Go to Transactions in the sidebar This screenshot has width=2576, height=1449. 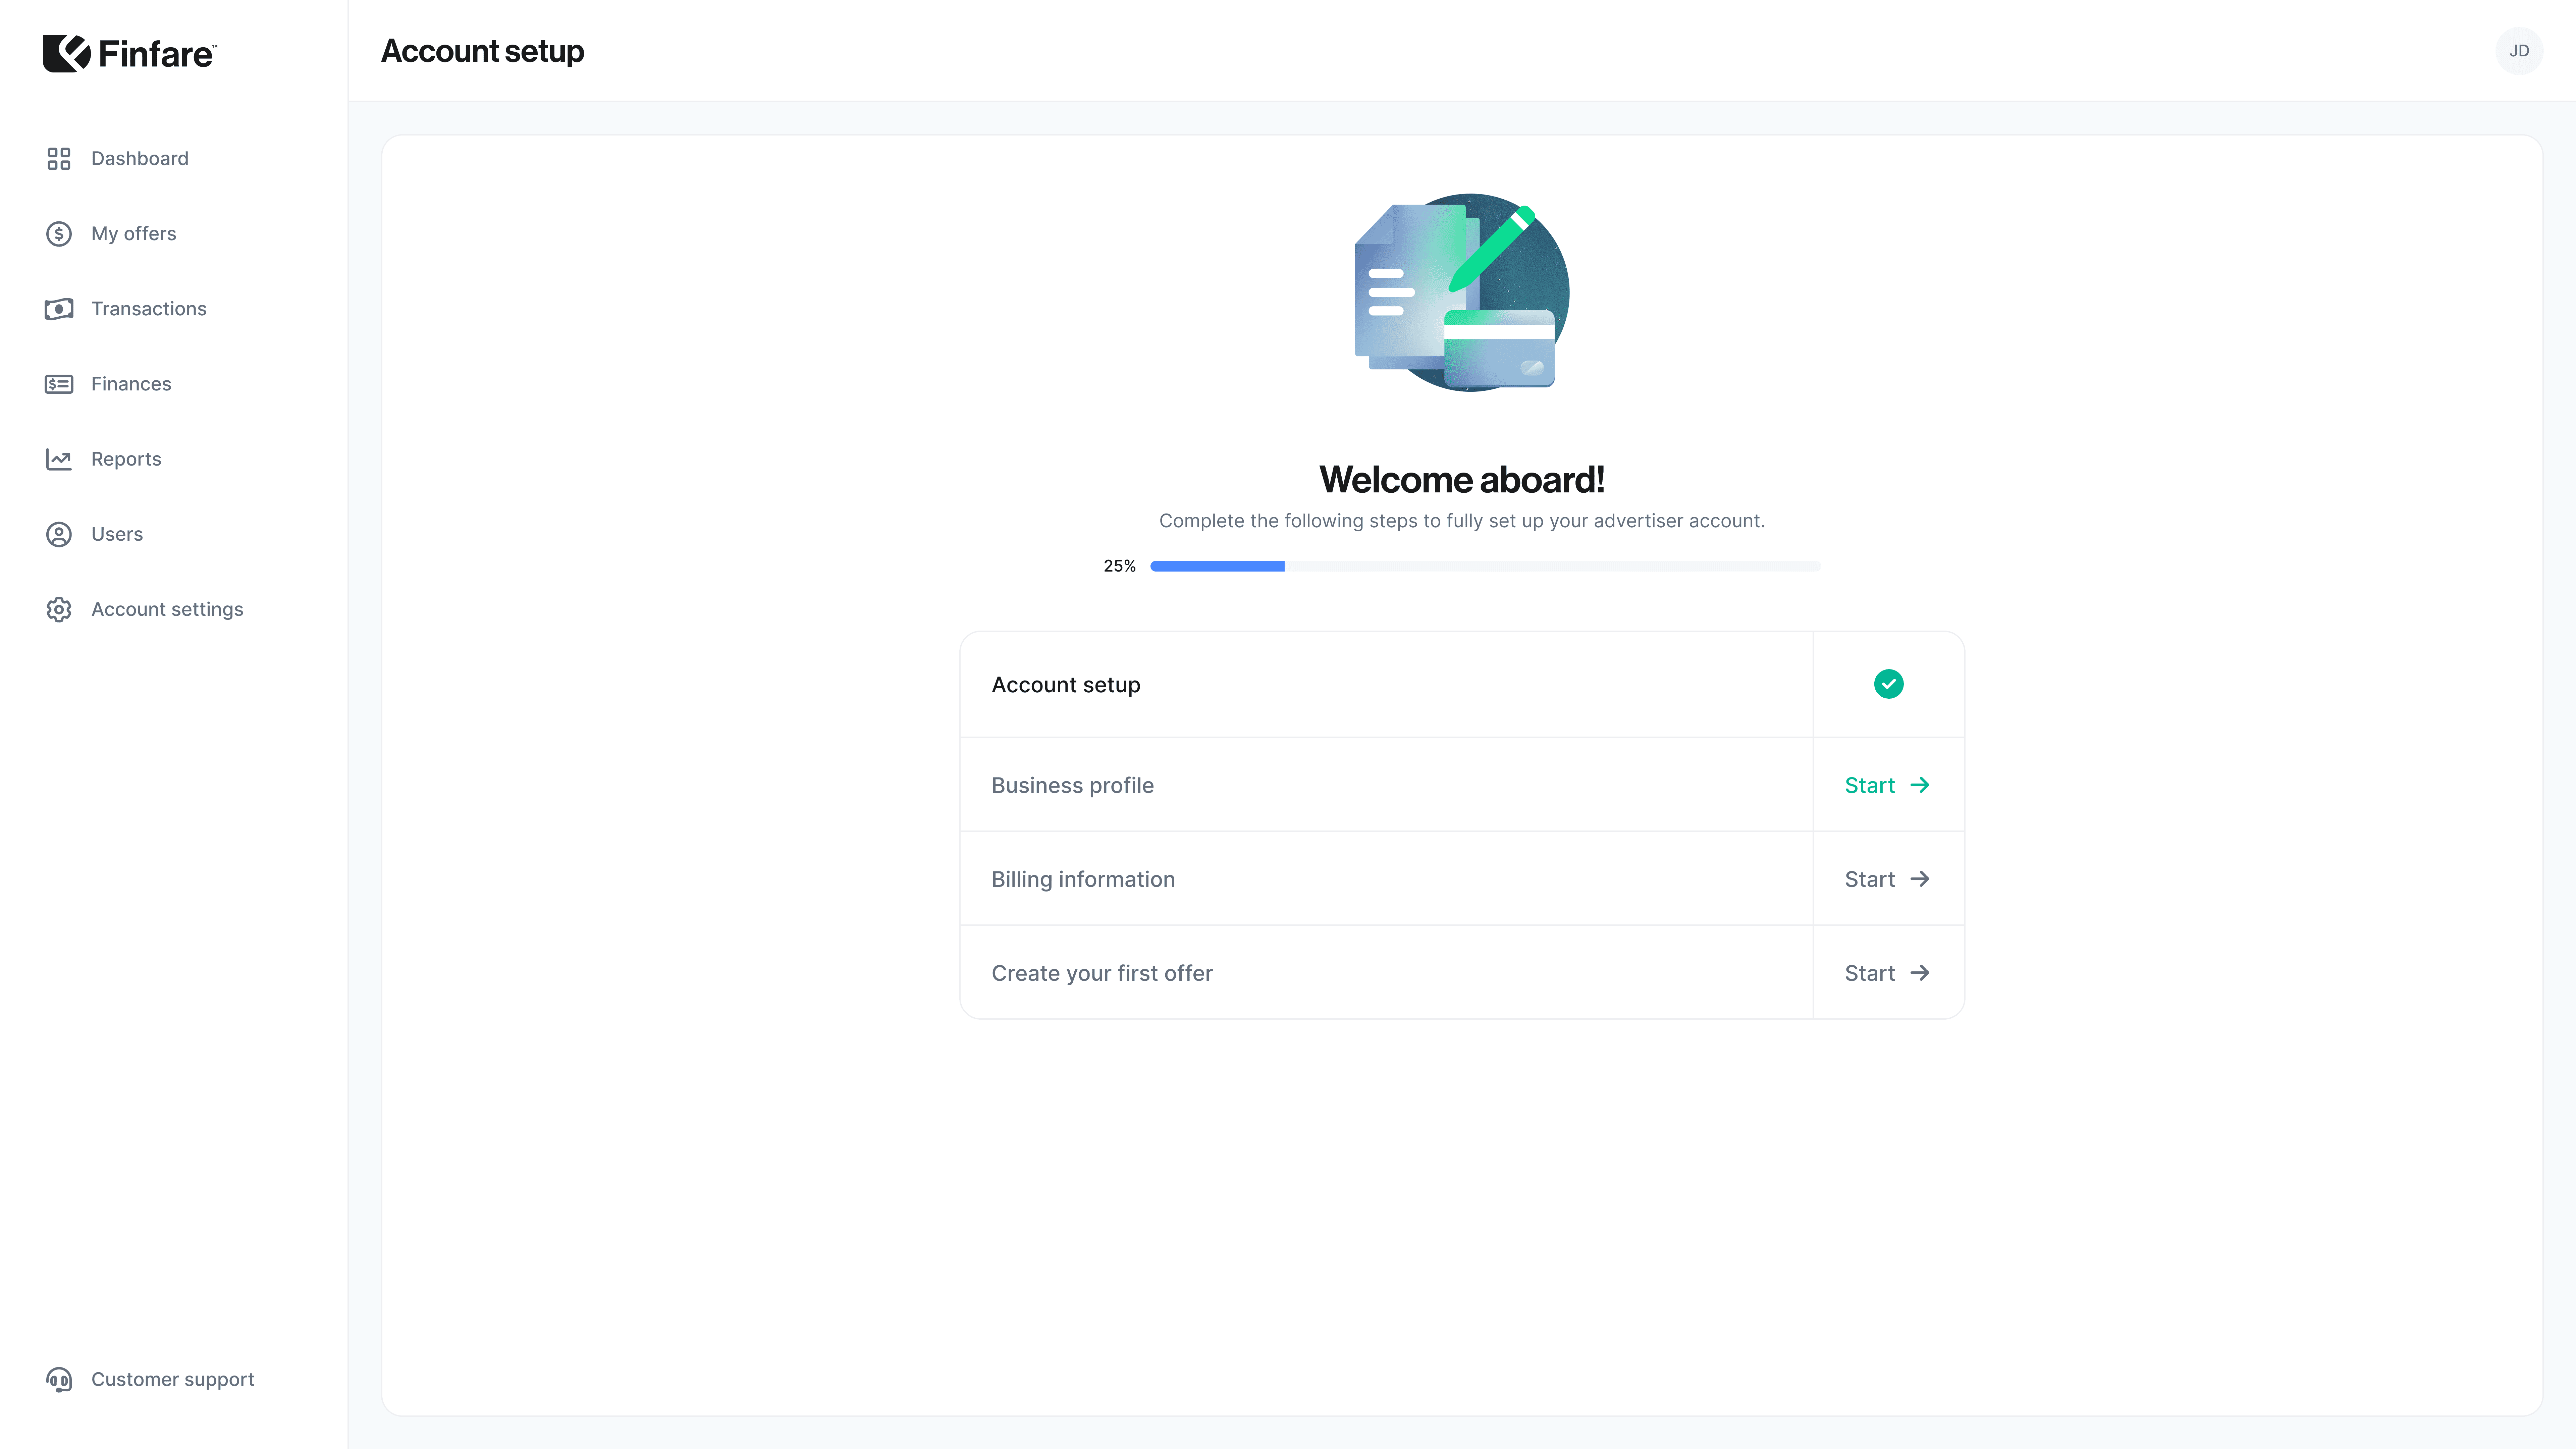click(148, 309)
